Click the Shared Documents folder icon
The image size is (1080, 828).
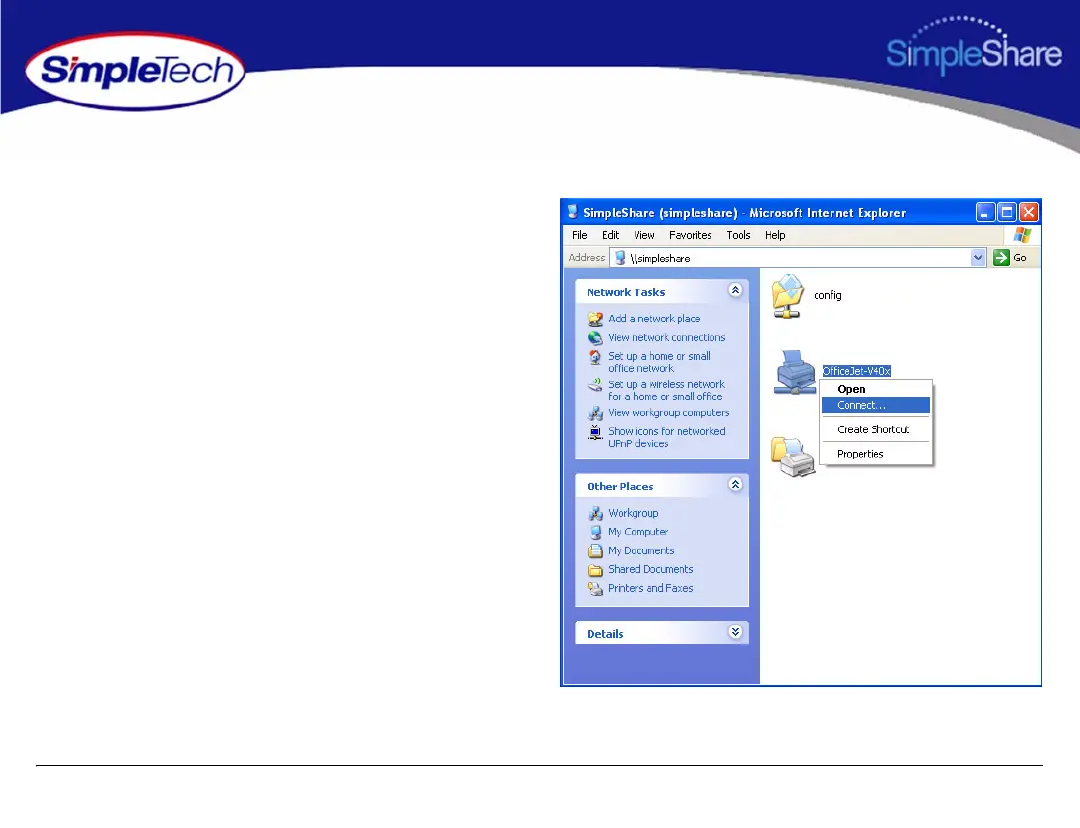(595, 570)
